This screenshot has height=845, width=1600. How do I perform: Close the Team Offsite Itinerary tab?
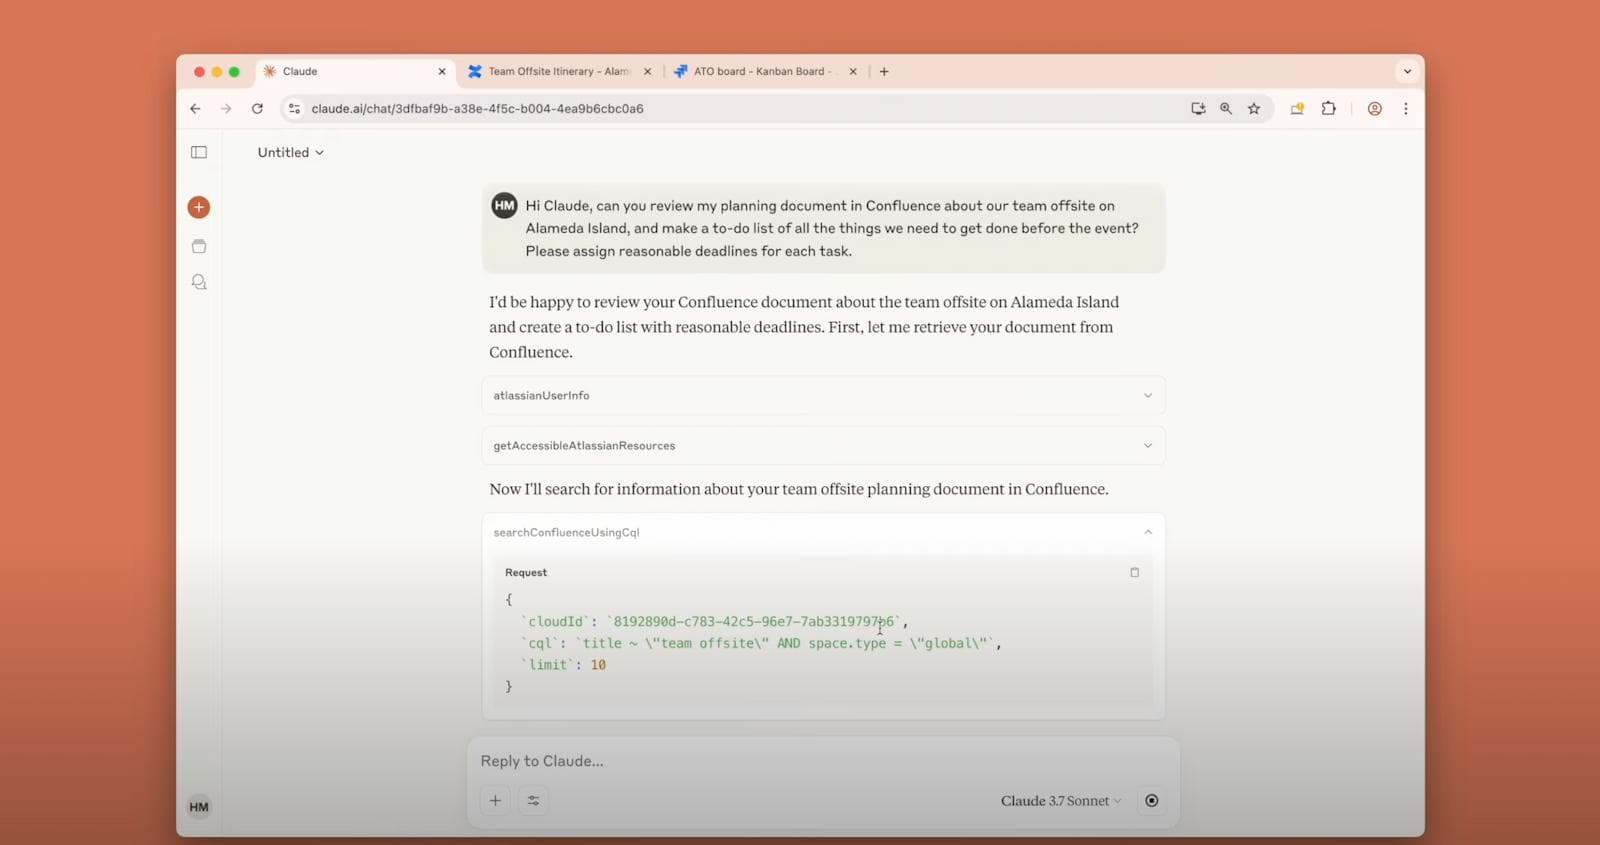[647, 72]
